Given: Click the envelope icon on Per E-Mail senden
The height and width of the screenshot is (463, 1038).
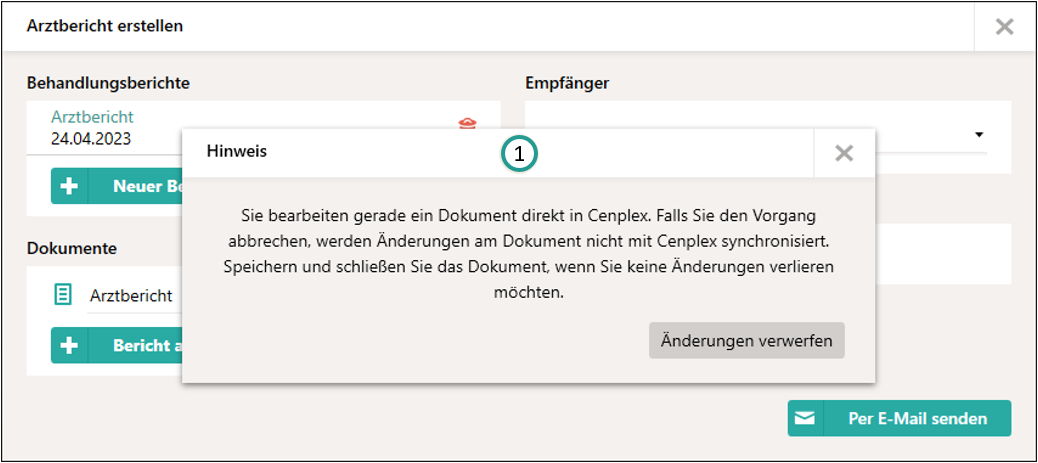Looking at the screenshot, I should [806, 419].
